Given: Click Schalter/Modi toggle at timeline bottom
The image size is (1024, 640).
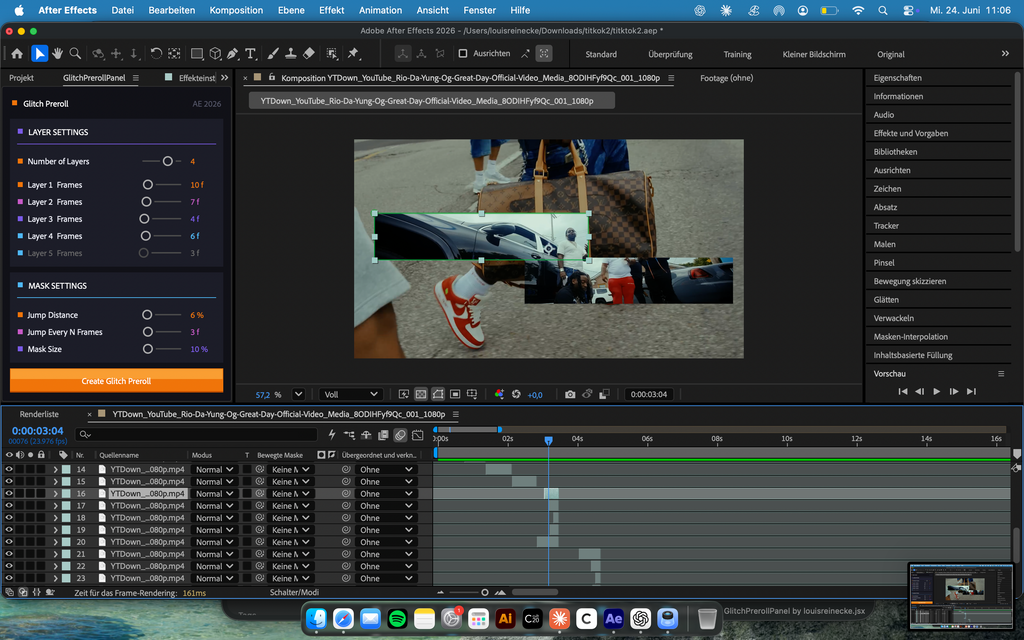Looking at the screenshot, I should [x=295, y=592].
